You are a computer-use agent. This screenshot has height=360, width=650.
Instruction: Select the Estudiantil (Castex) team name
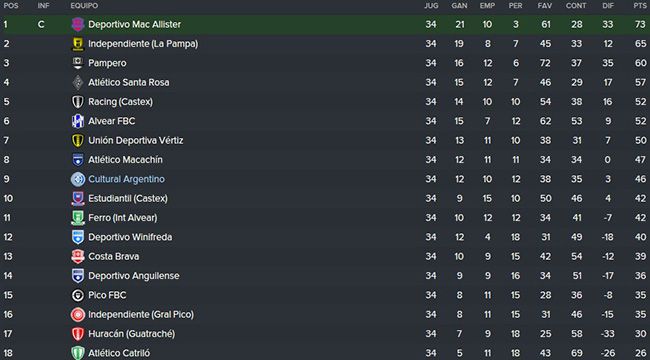(128, 198)
